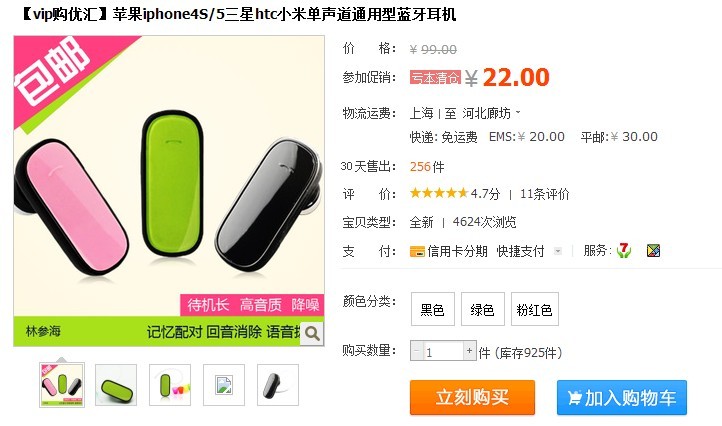
Task: Select the 绿色 color option
Action: pyautogui.click(x=483, y=309)
